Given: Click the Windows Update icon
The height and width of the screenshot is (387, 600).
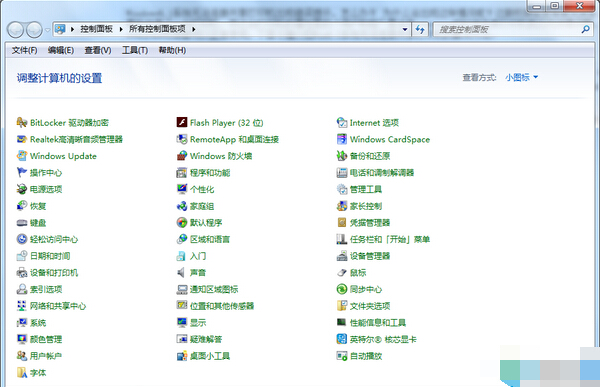Looking at the screenshot, I should 22,156.
